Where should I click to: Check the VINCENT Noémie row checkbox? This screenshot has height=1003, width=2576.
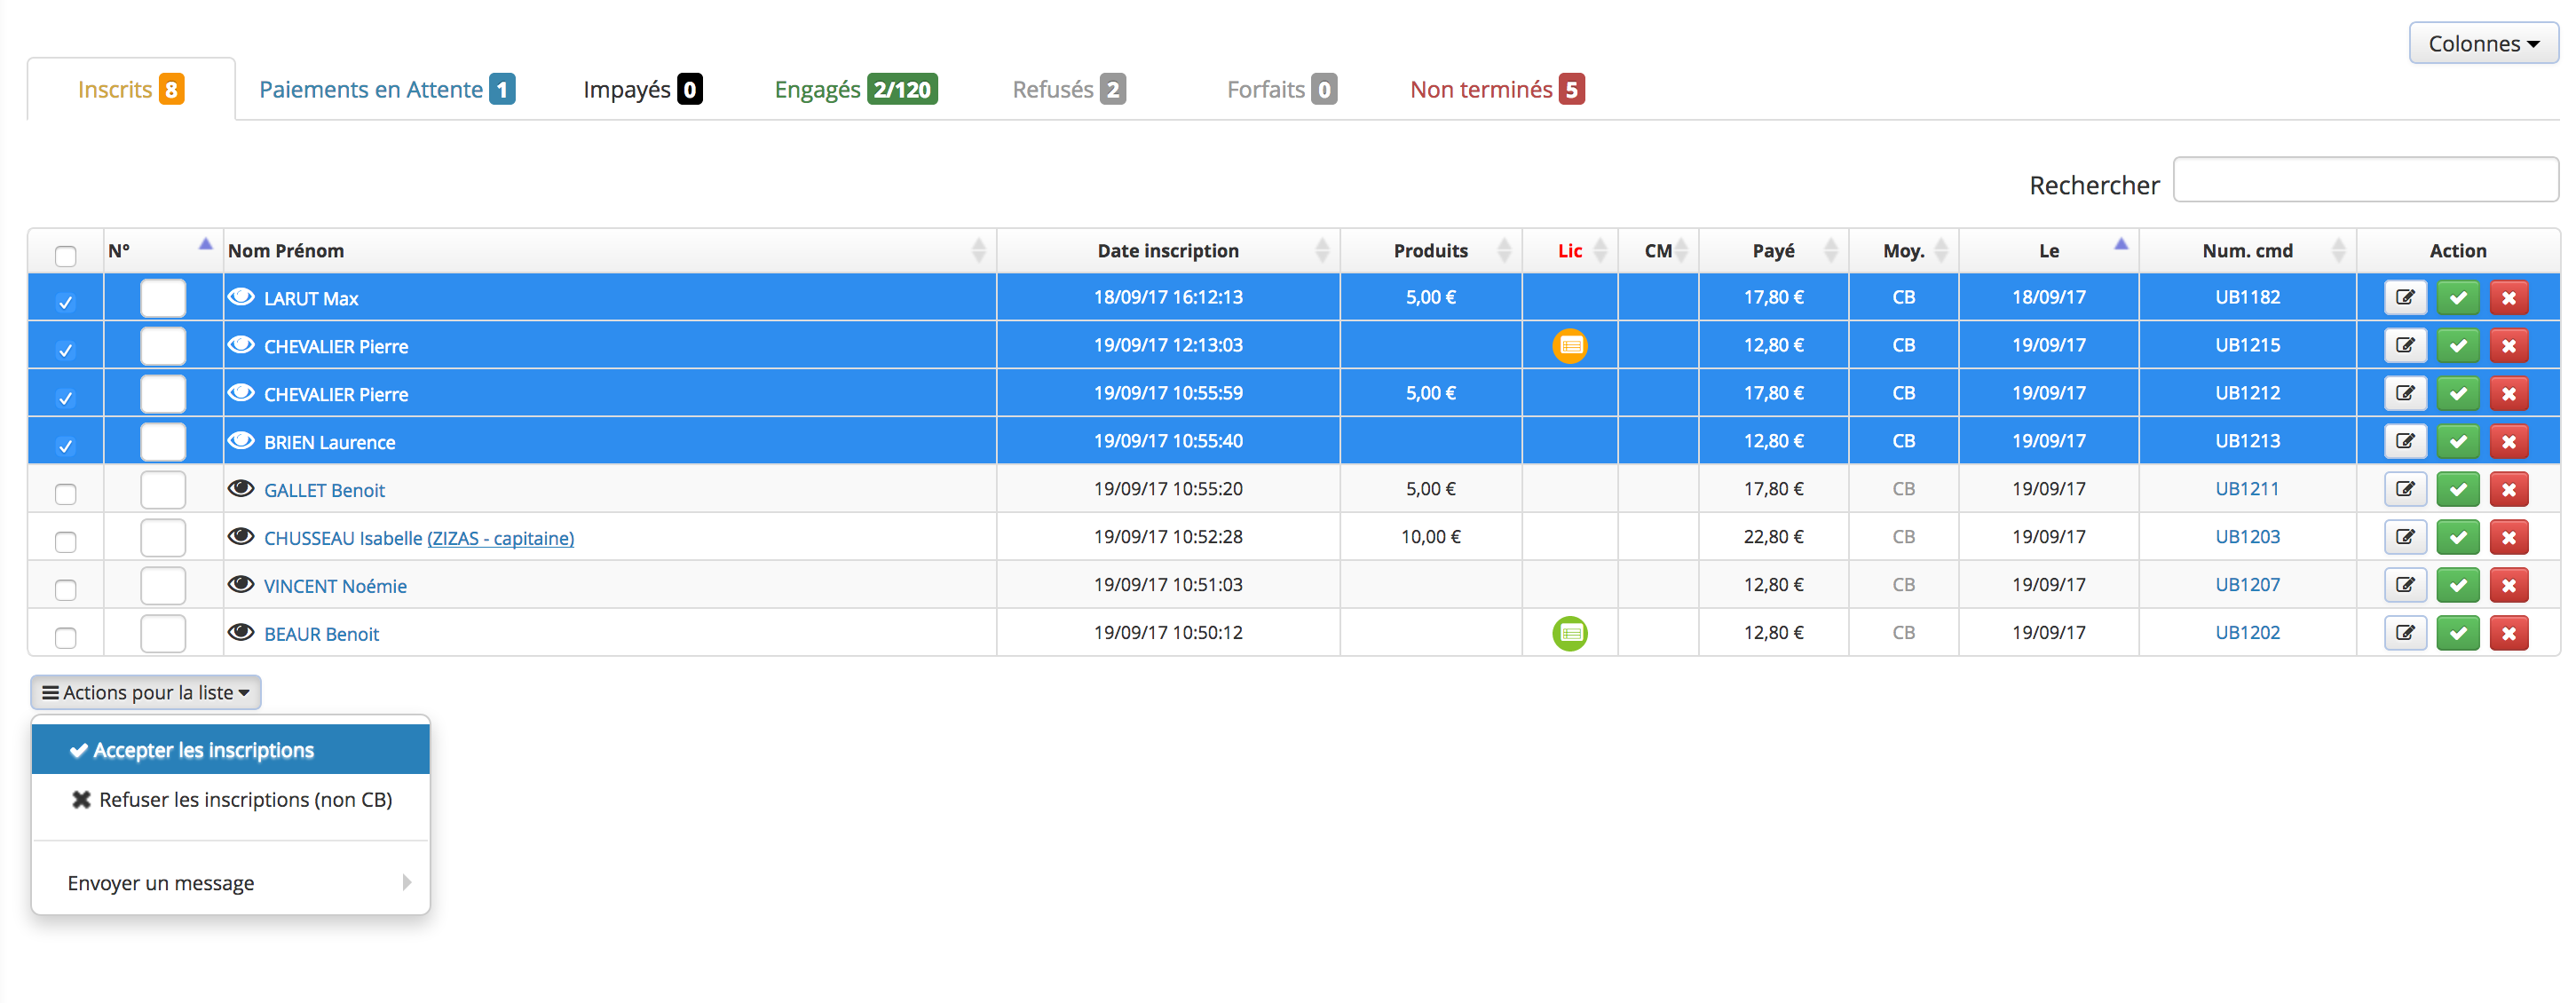pyautogui.click(x=65, y=590)
